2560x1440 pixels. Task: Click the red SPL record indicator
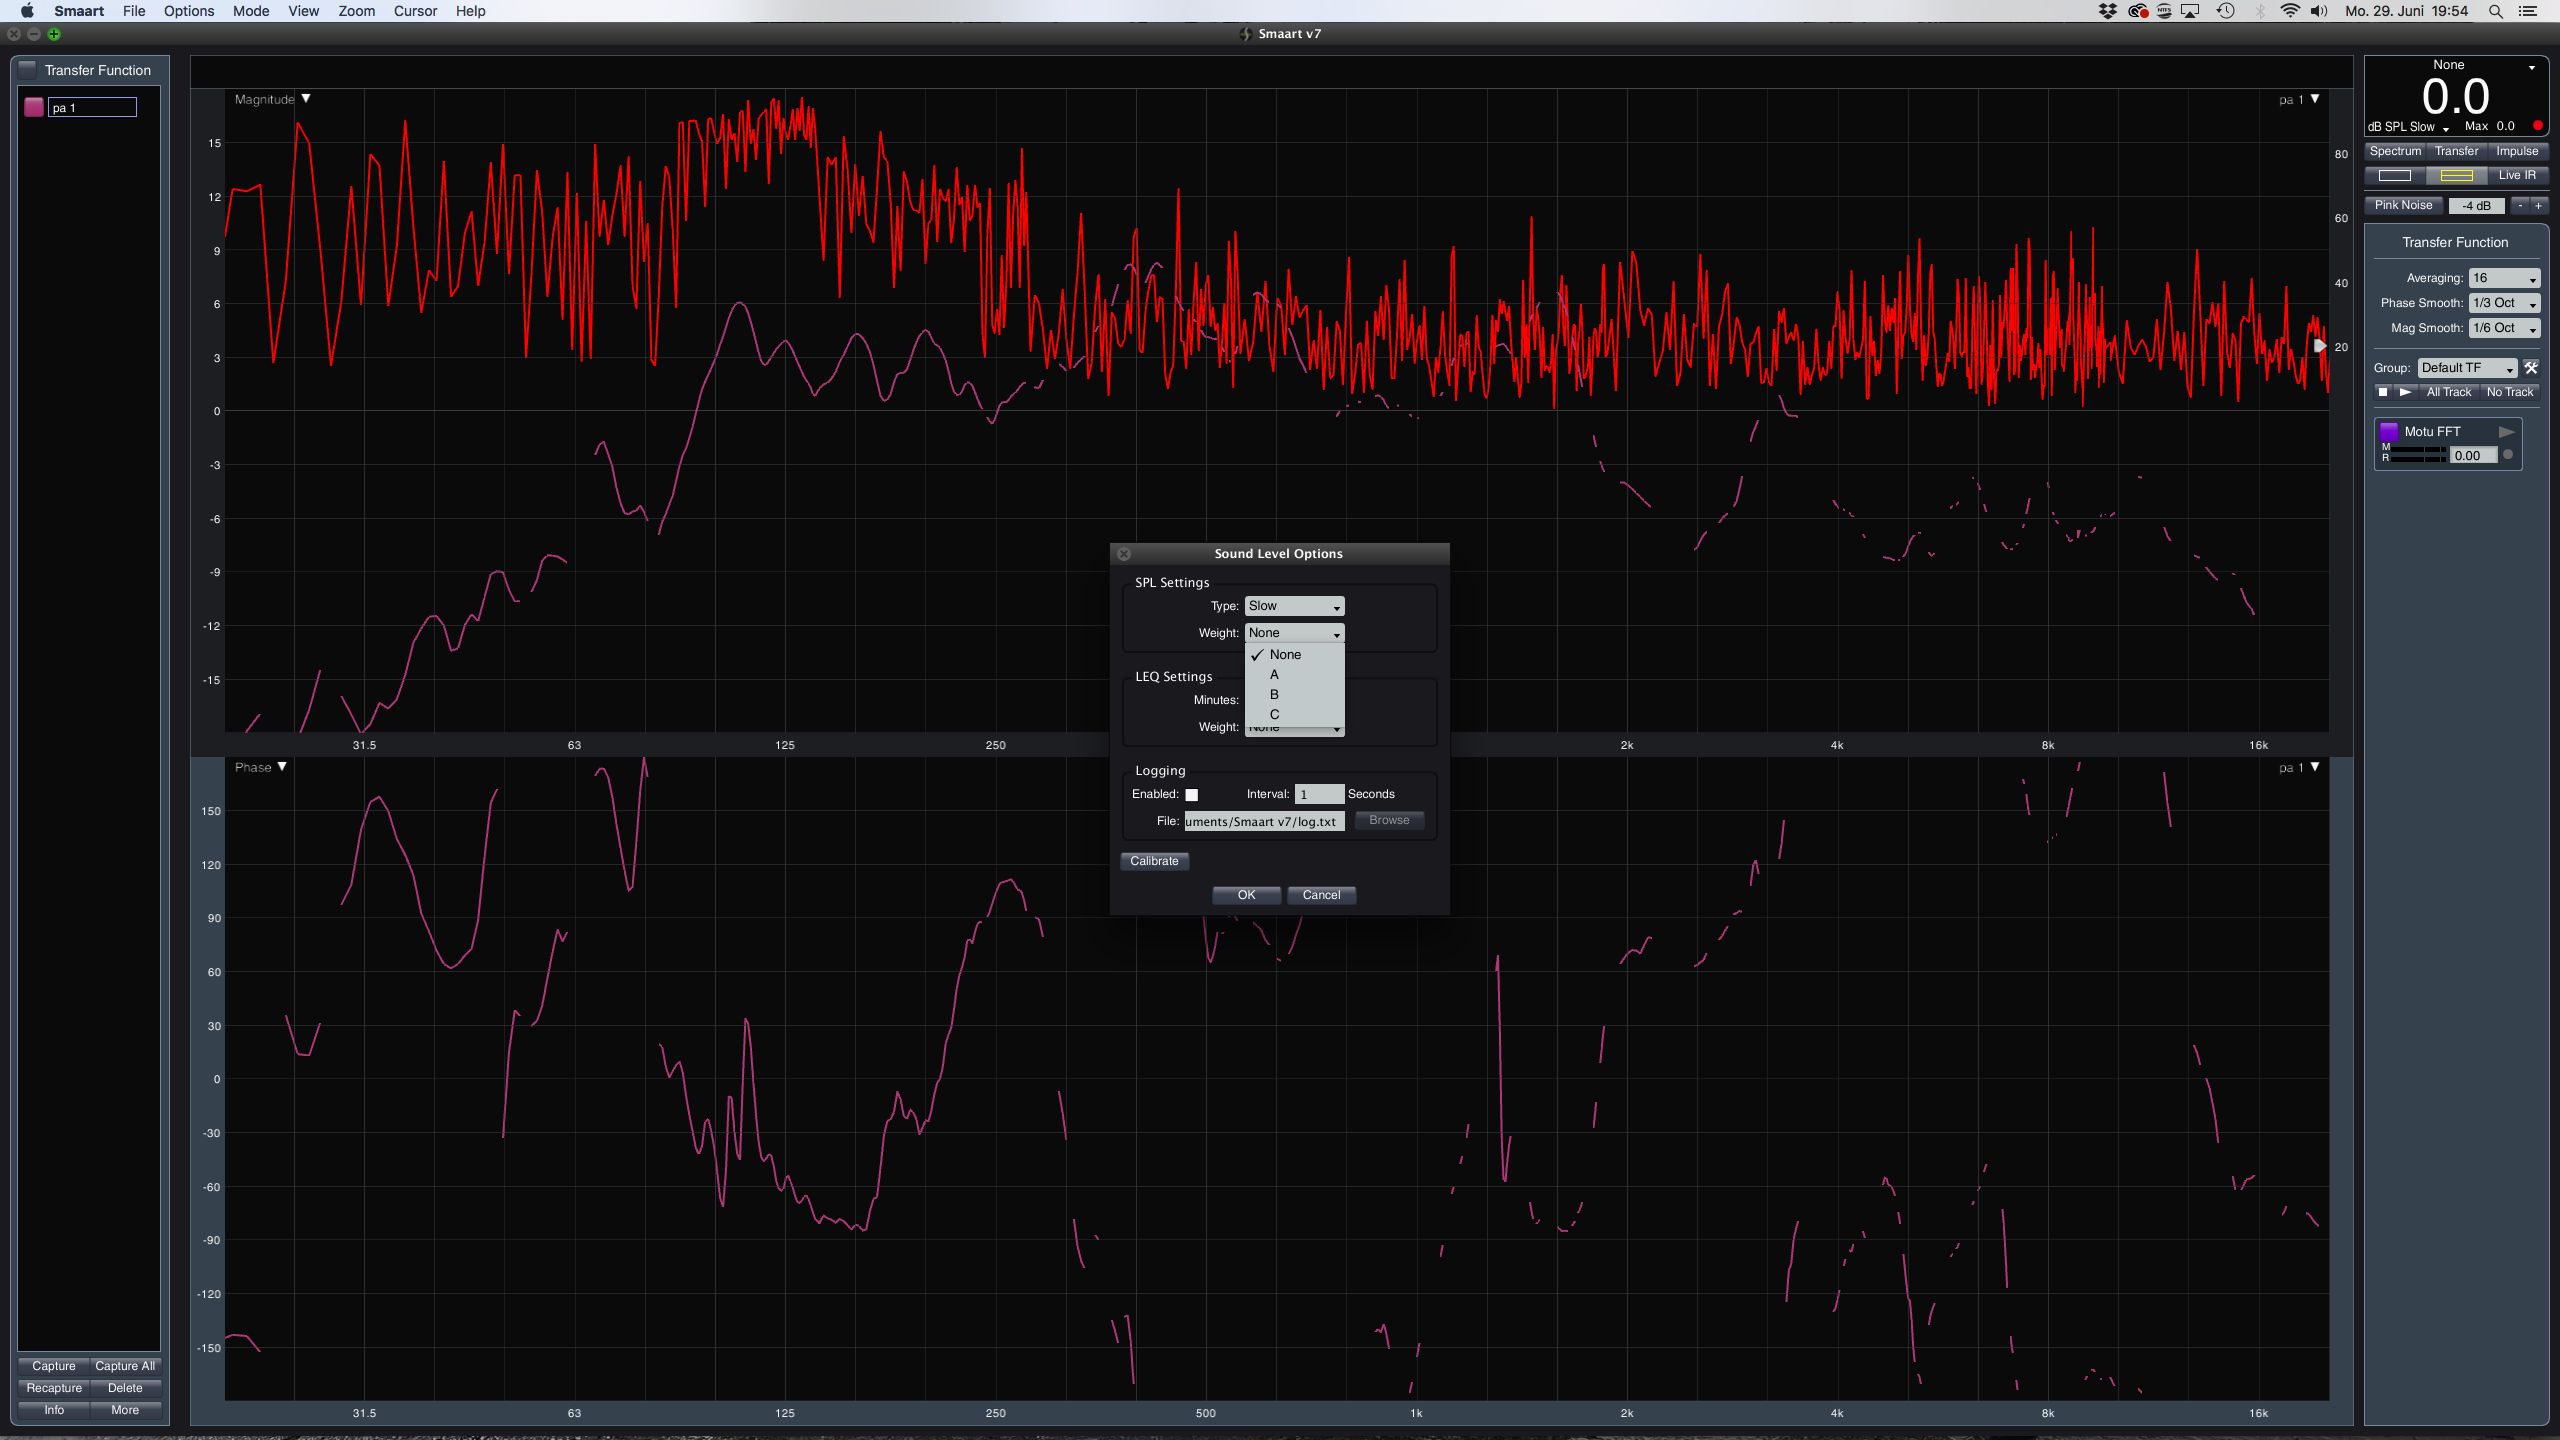[x=2538, y=126]
